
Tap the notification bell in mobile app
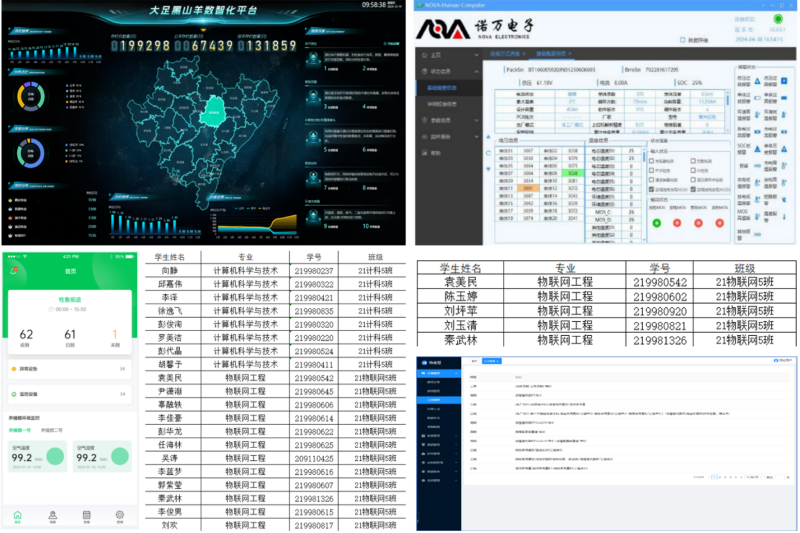pyautogui.click(x=15, y=271)
